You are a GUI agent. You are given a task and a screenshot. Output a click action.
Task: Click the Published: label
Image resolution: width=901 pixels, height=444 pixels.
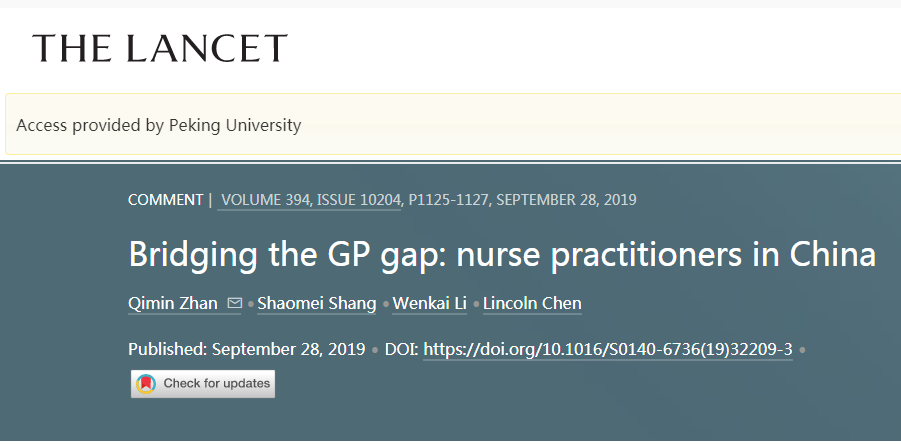click(167, 349)
